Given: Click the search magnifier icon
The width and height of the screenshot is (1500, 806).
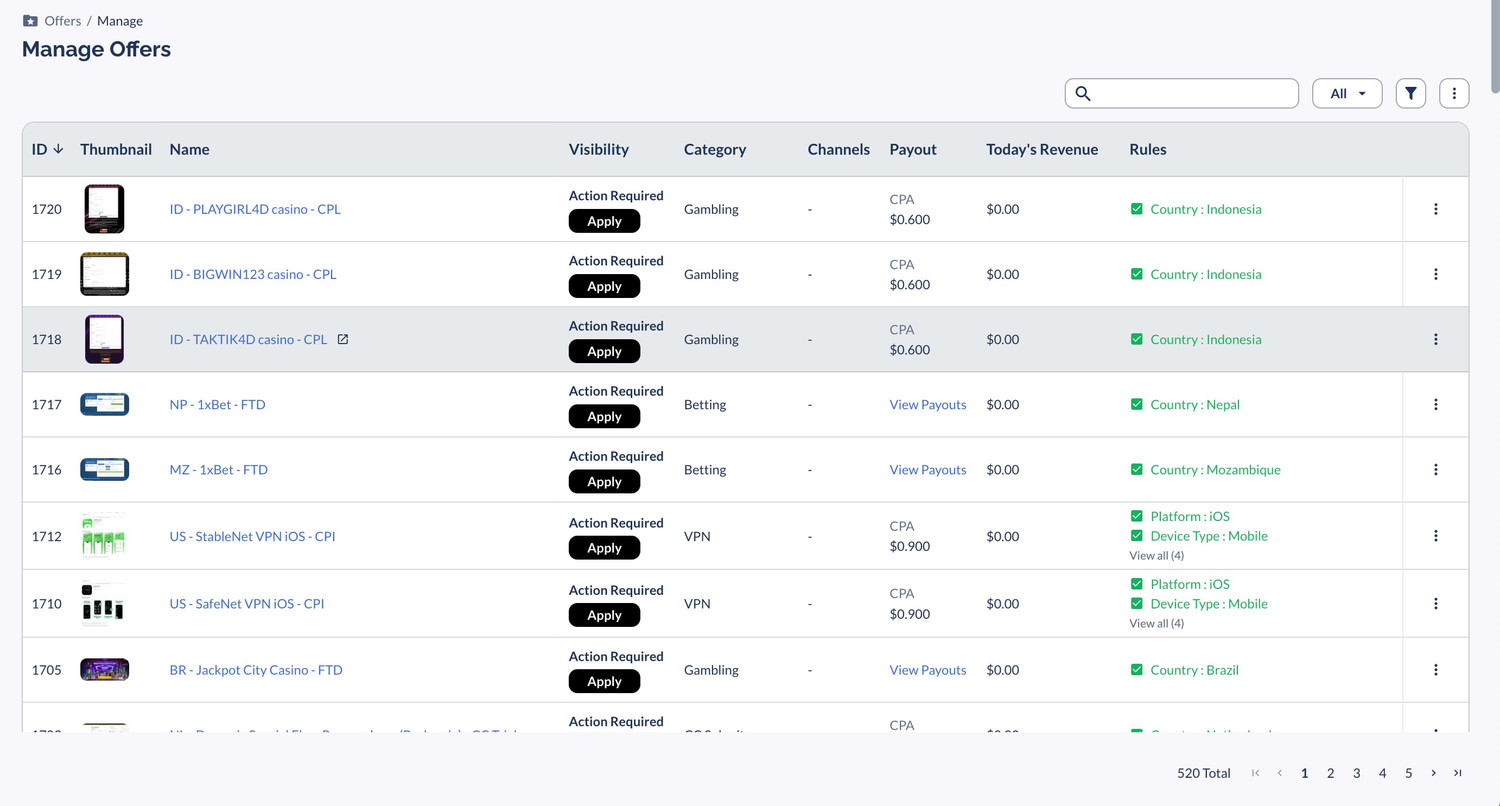Looking at the screenshot, I should click(x=1083, y=93).
